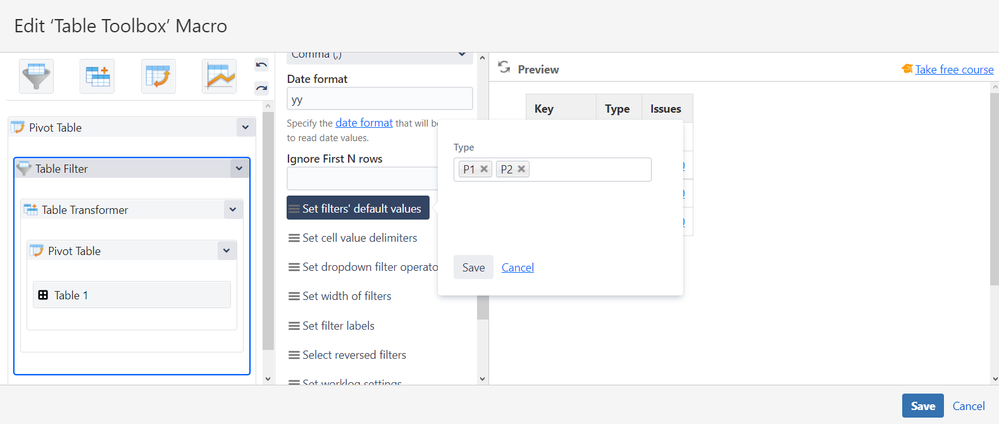Screen dimensions: 999x424
Task: Open the Table Transformer dropdown arrow
Action: point(233,209)
